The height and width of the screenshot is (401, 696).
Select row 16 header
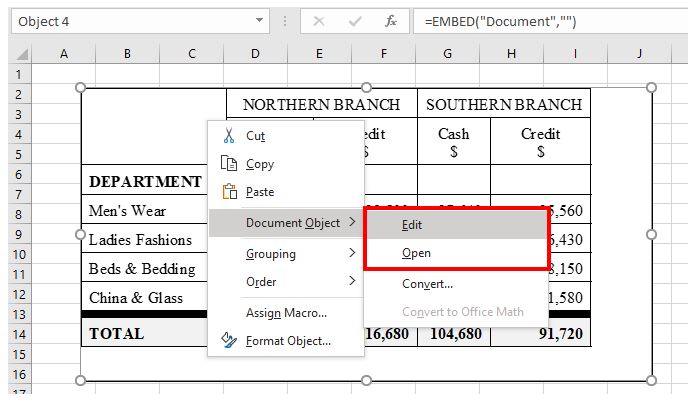(16, 374)
